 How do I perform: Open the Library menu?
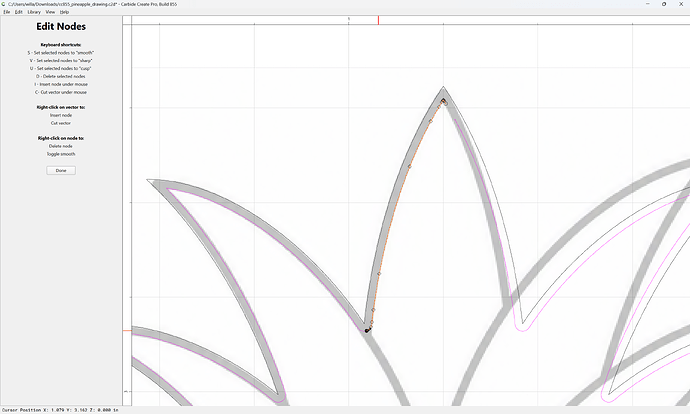(34, 12)
